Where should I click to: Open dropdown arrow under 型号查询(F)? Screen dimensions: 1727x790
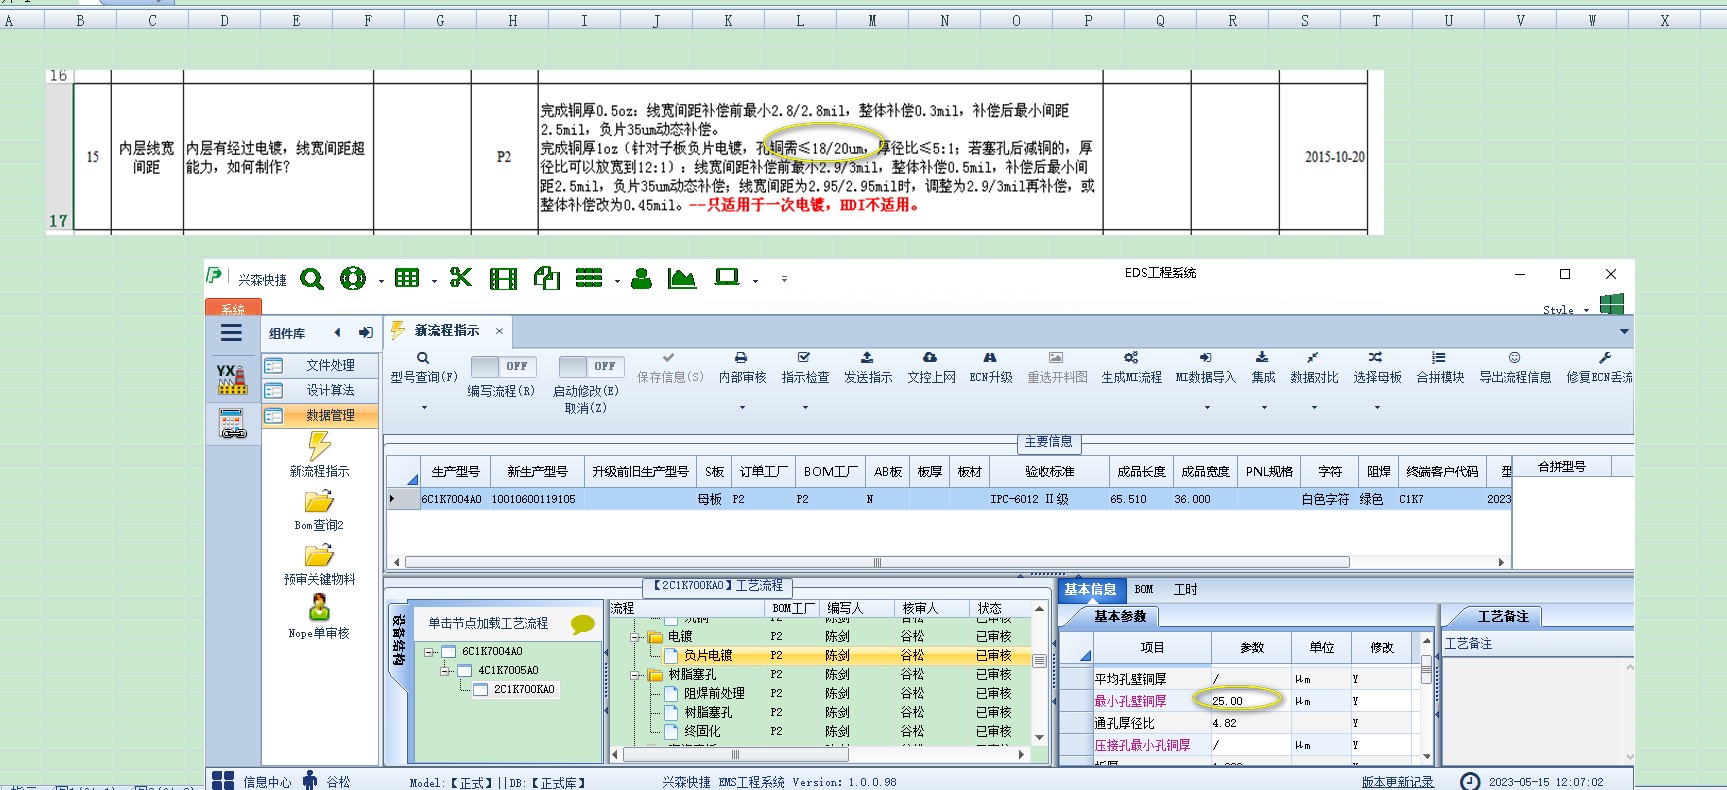click(423, 407)
